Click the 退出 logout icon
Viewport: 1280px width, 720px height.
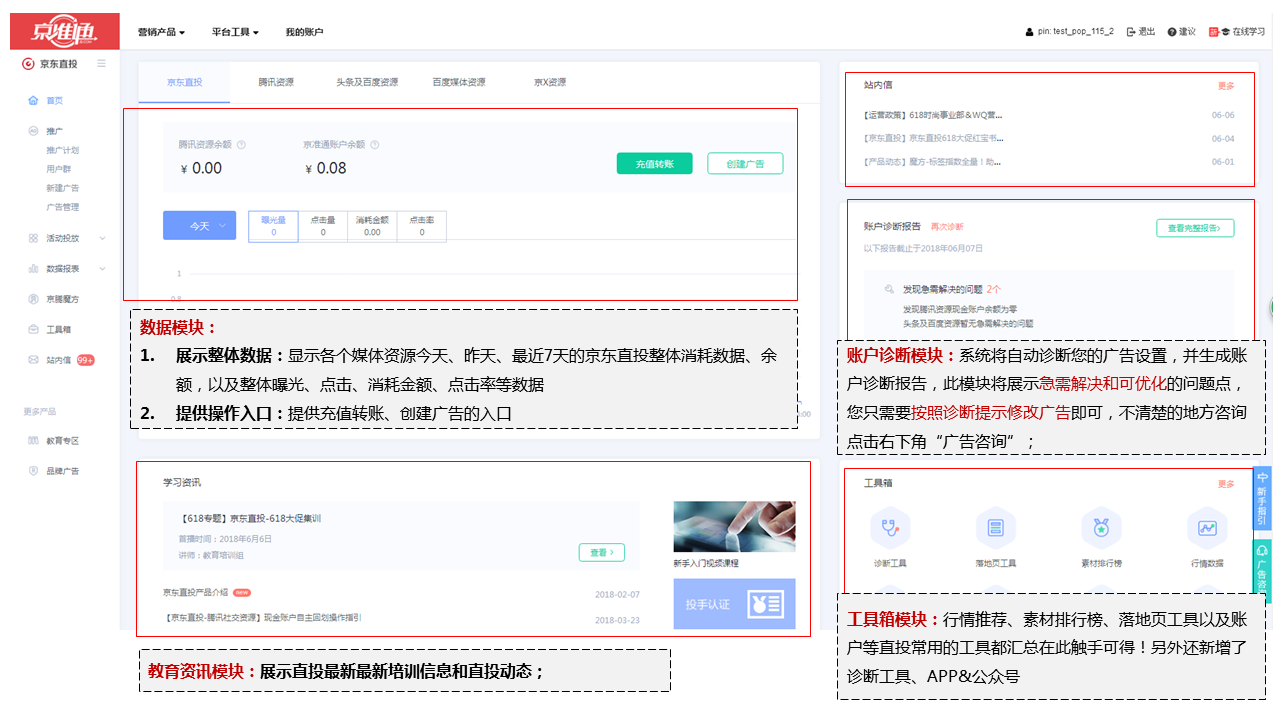1131,32
